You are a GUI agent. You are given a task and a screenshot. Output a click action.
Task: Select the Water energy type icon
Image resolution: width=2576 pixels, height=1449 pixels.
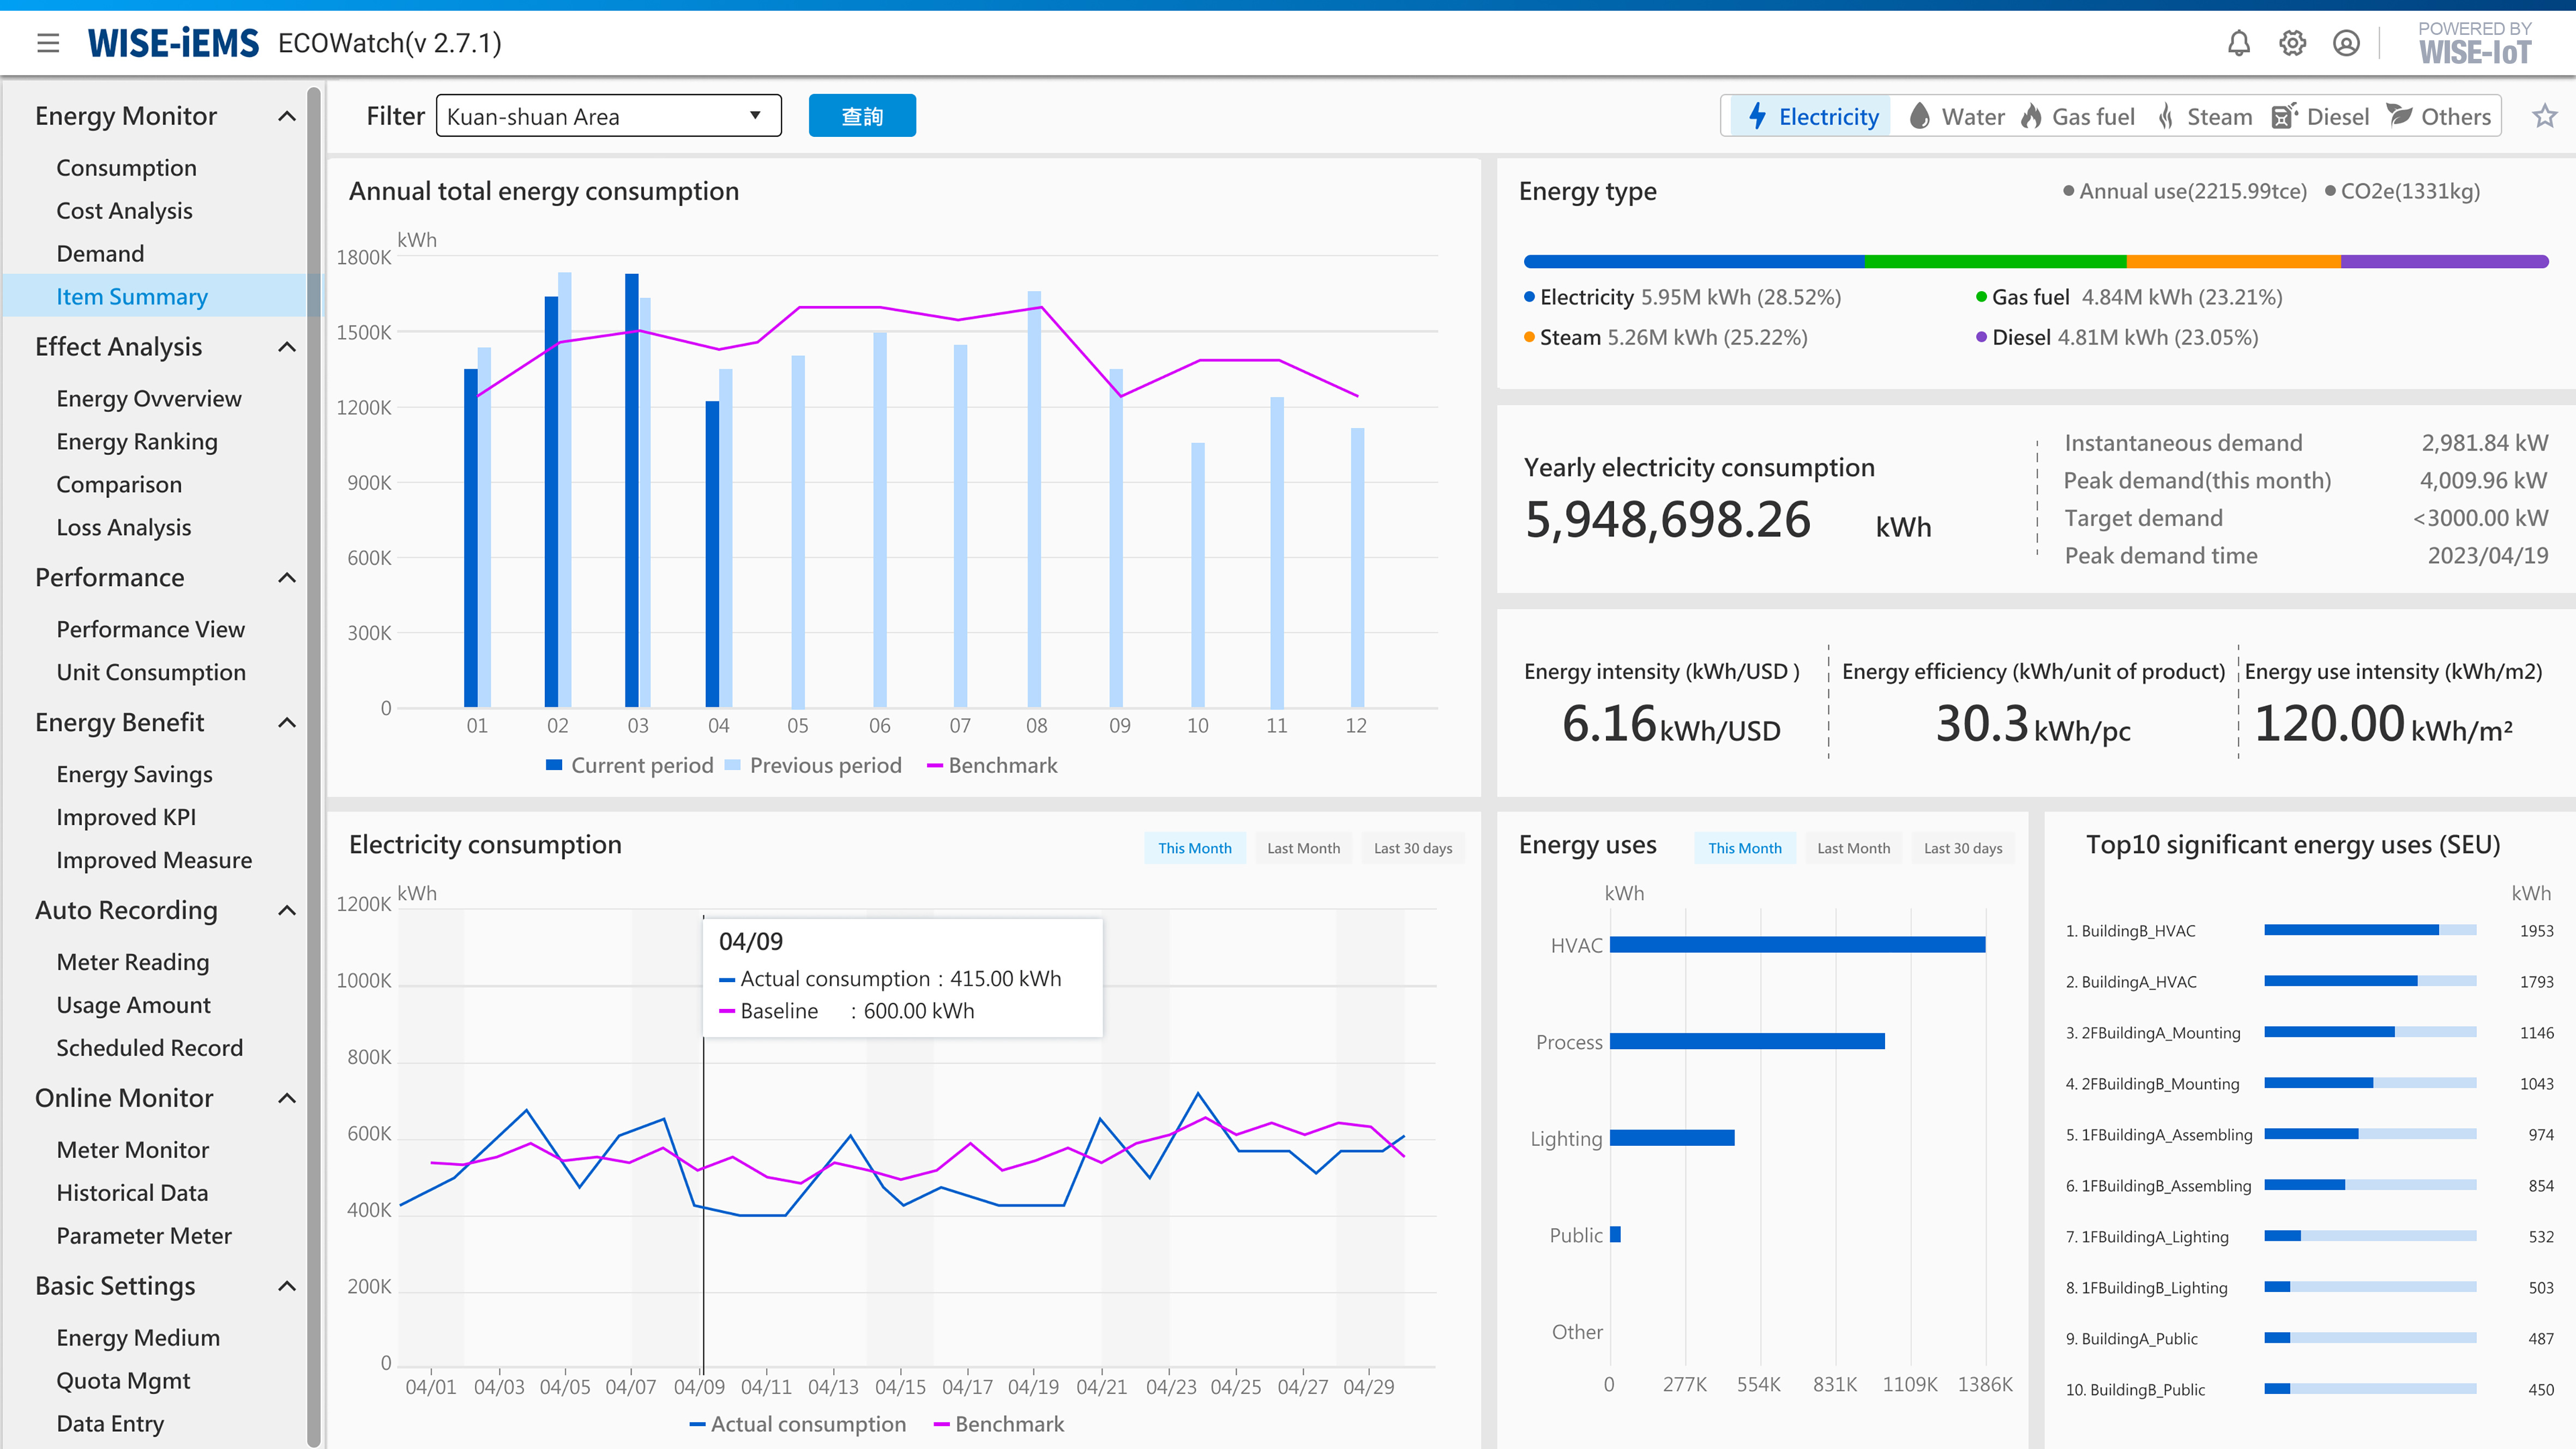pos(1919,116)
